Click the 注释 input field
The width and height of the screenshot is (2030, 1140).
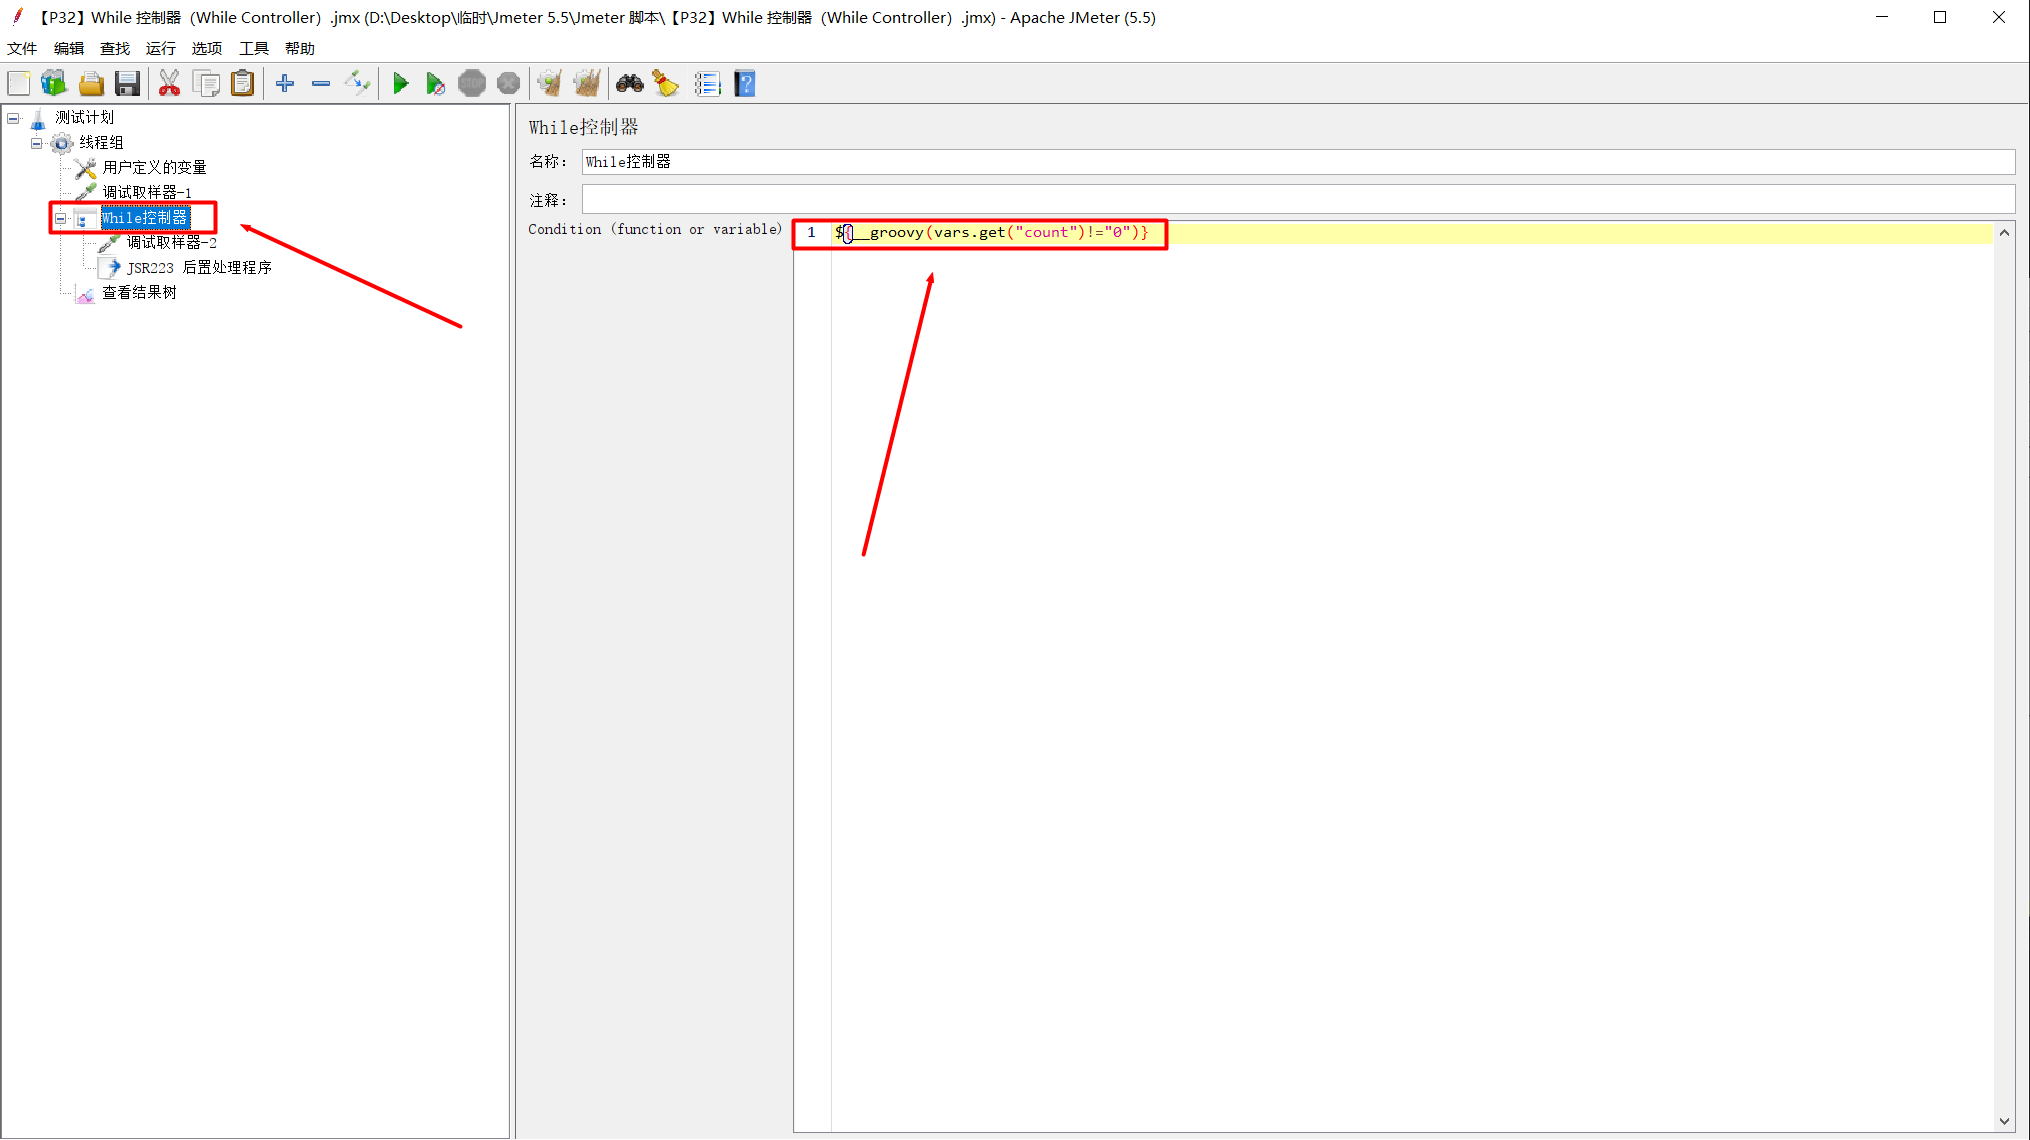(x=1298, y=200)
